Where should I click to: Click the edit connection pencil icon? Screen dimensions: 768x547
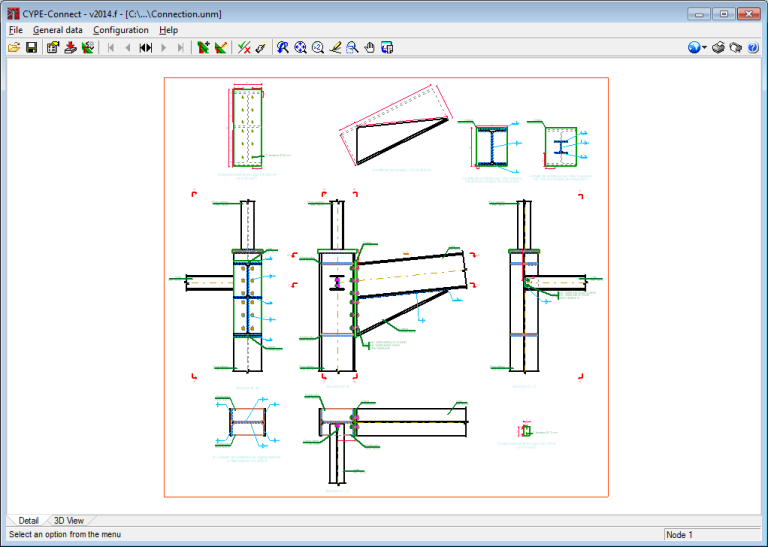(221, 48)
